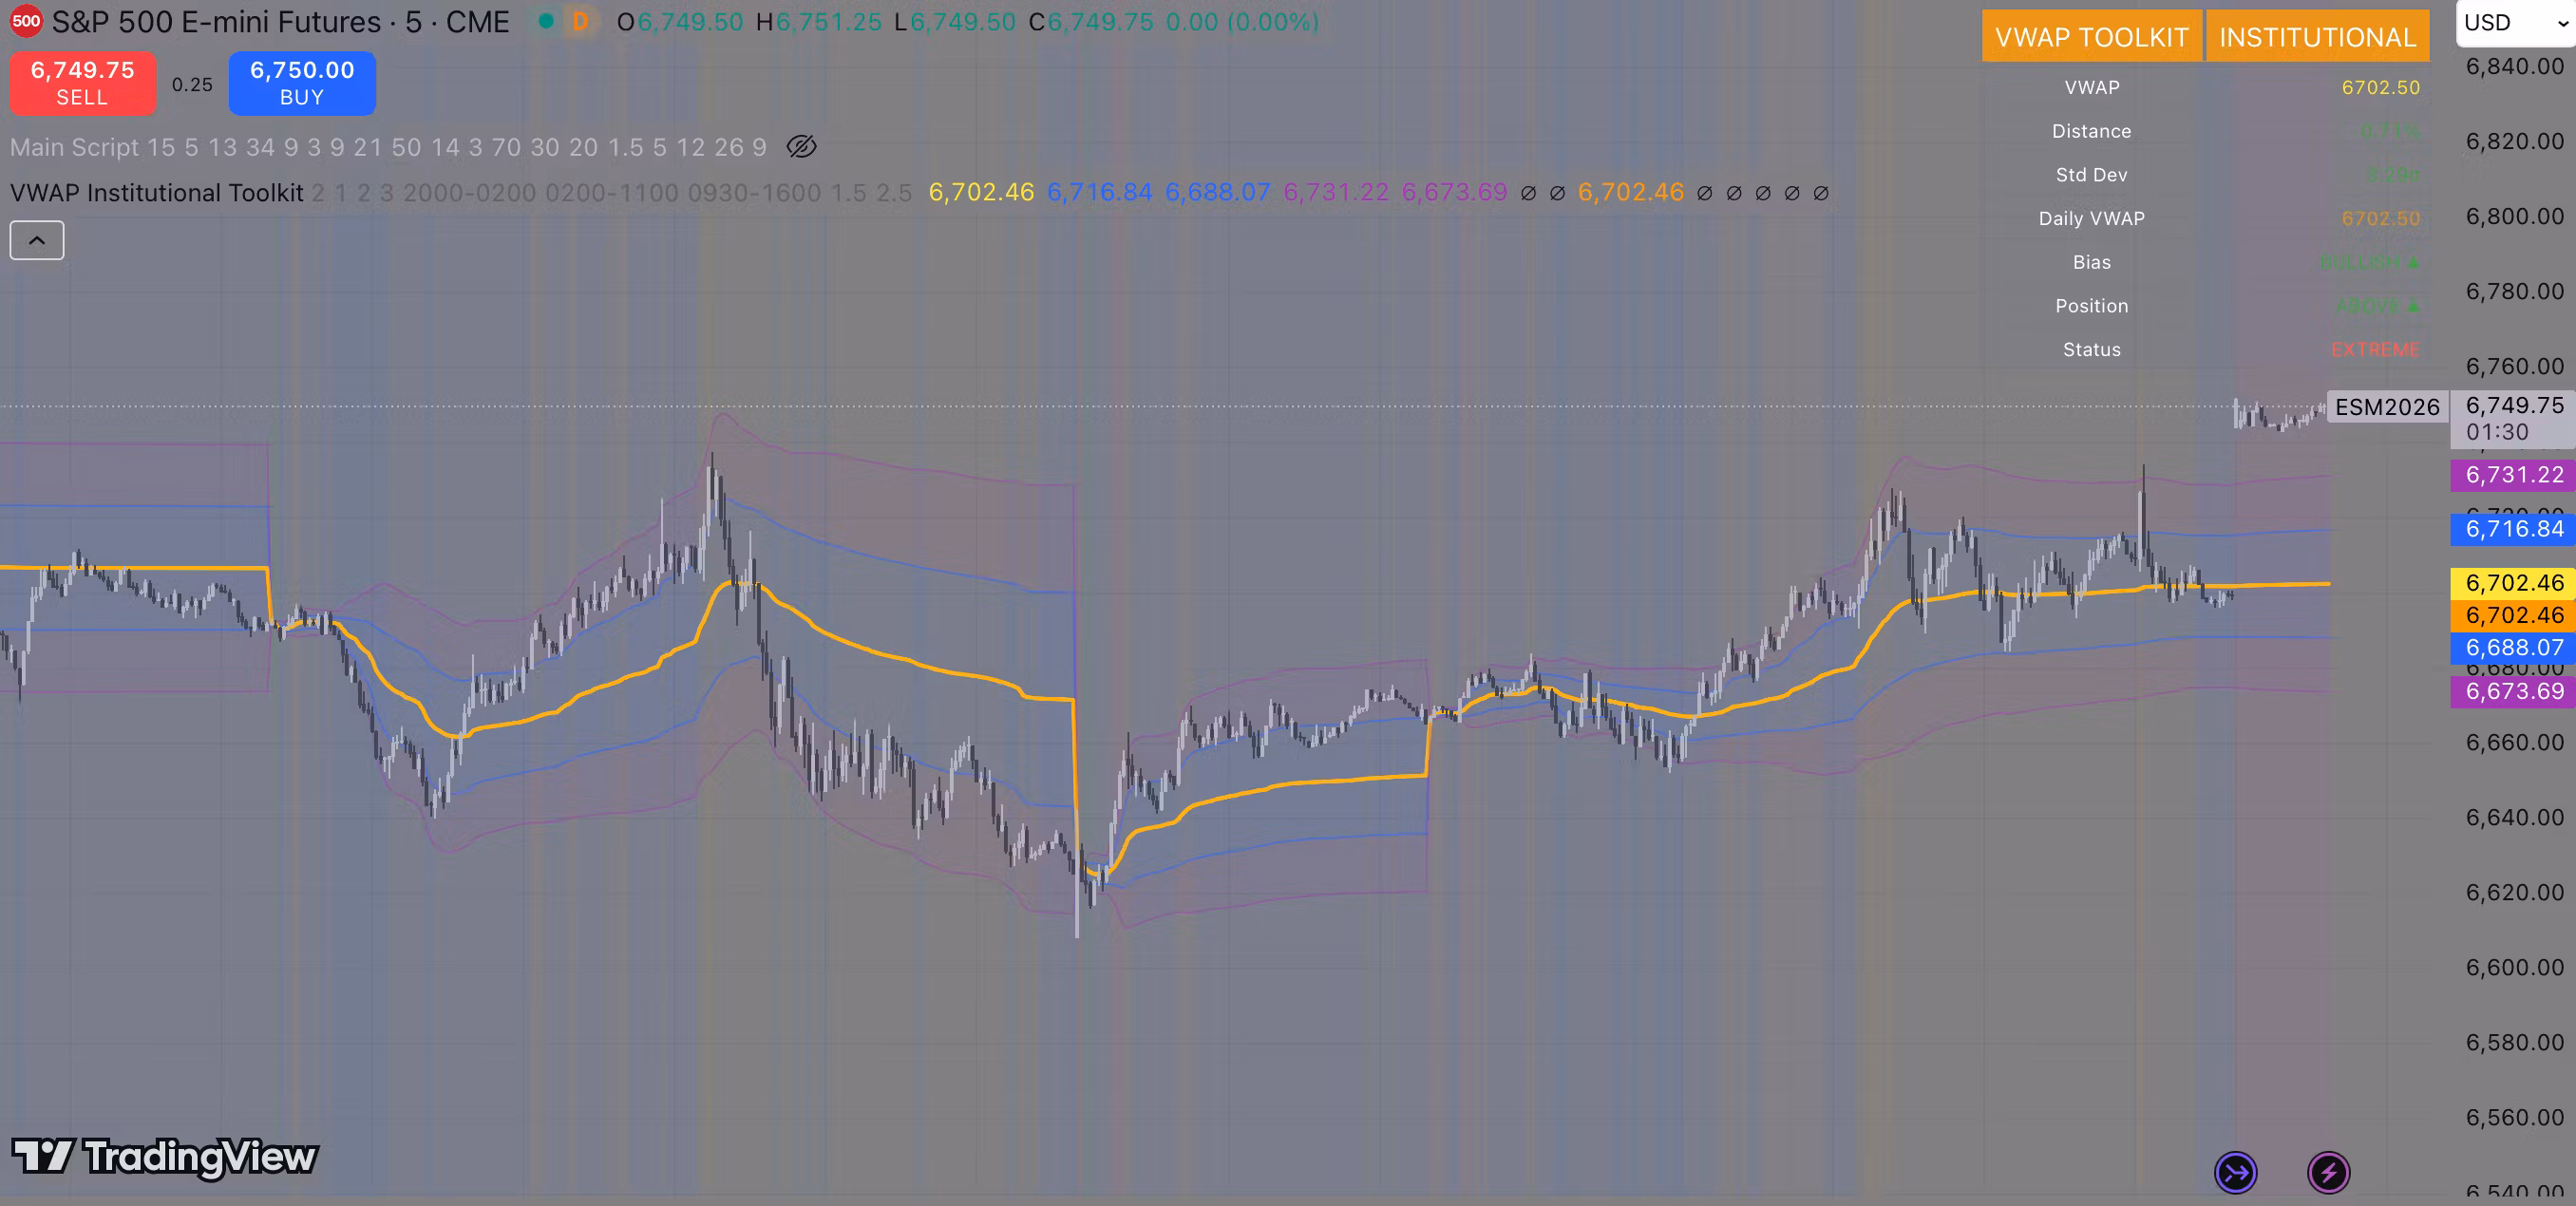Click the purple 6,673.69 value in legend
Viewport: 2576px width, 1206px height.
[x=1454, y=192]
